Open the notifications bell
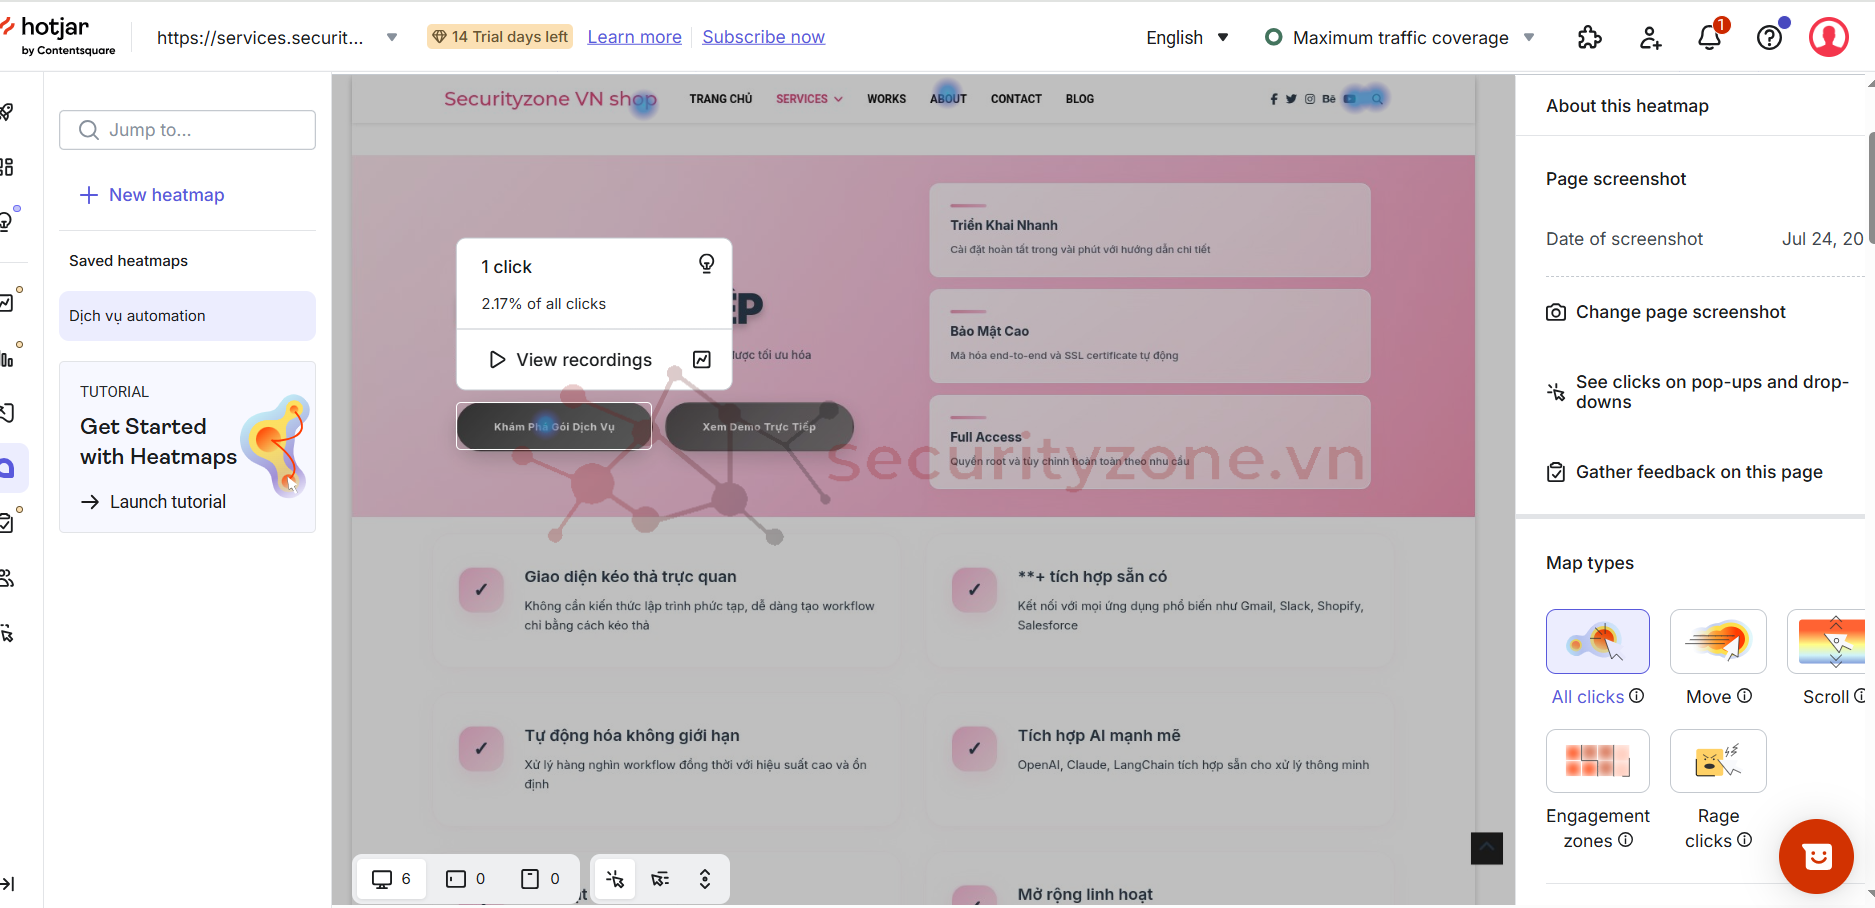The width and height of the screenshot is (1875, 908). pyautogui.click(x=1710, y=38)
